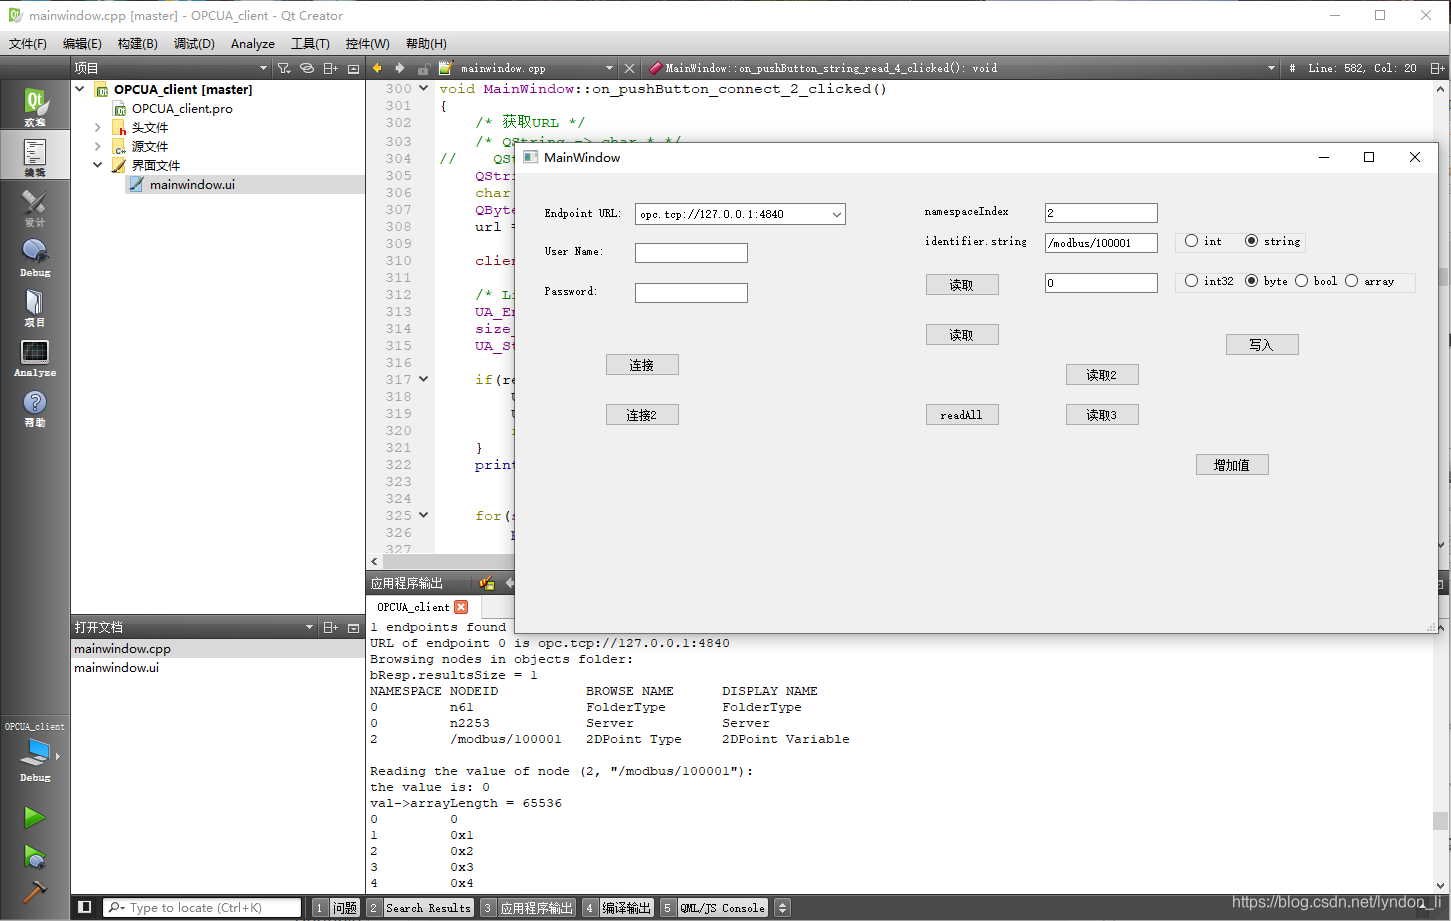Split the open documents panel

click(331, 627)
